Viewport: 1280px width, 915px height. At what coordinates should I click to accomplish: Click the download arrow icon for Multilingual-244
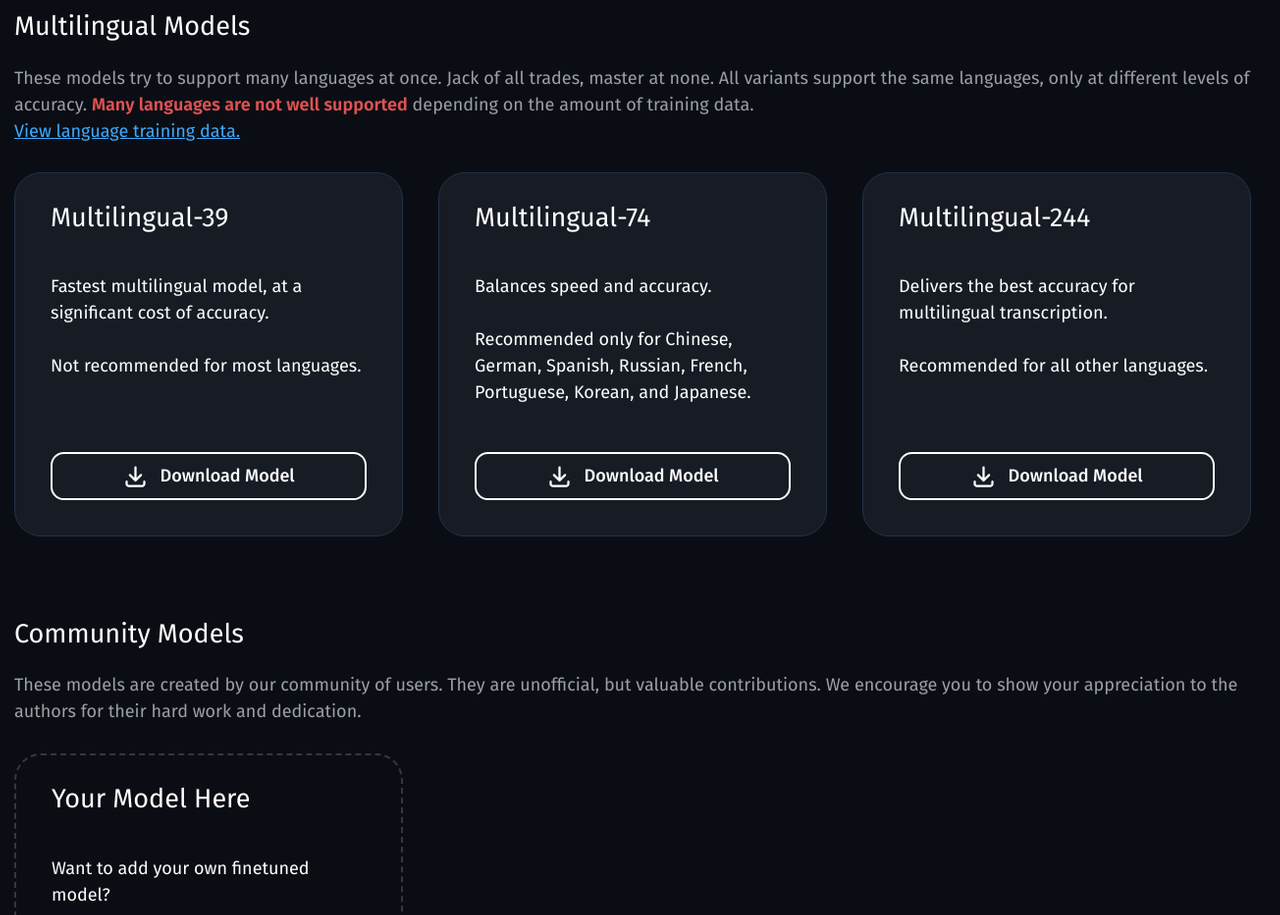click(983, 476)
